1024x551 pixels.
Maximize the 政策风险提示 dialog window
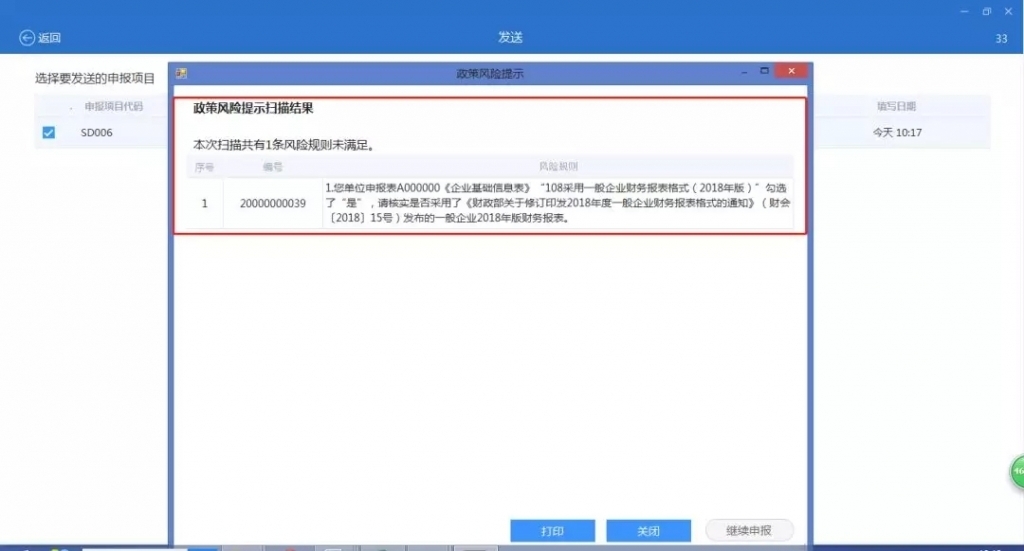click(764, 71)
